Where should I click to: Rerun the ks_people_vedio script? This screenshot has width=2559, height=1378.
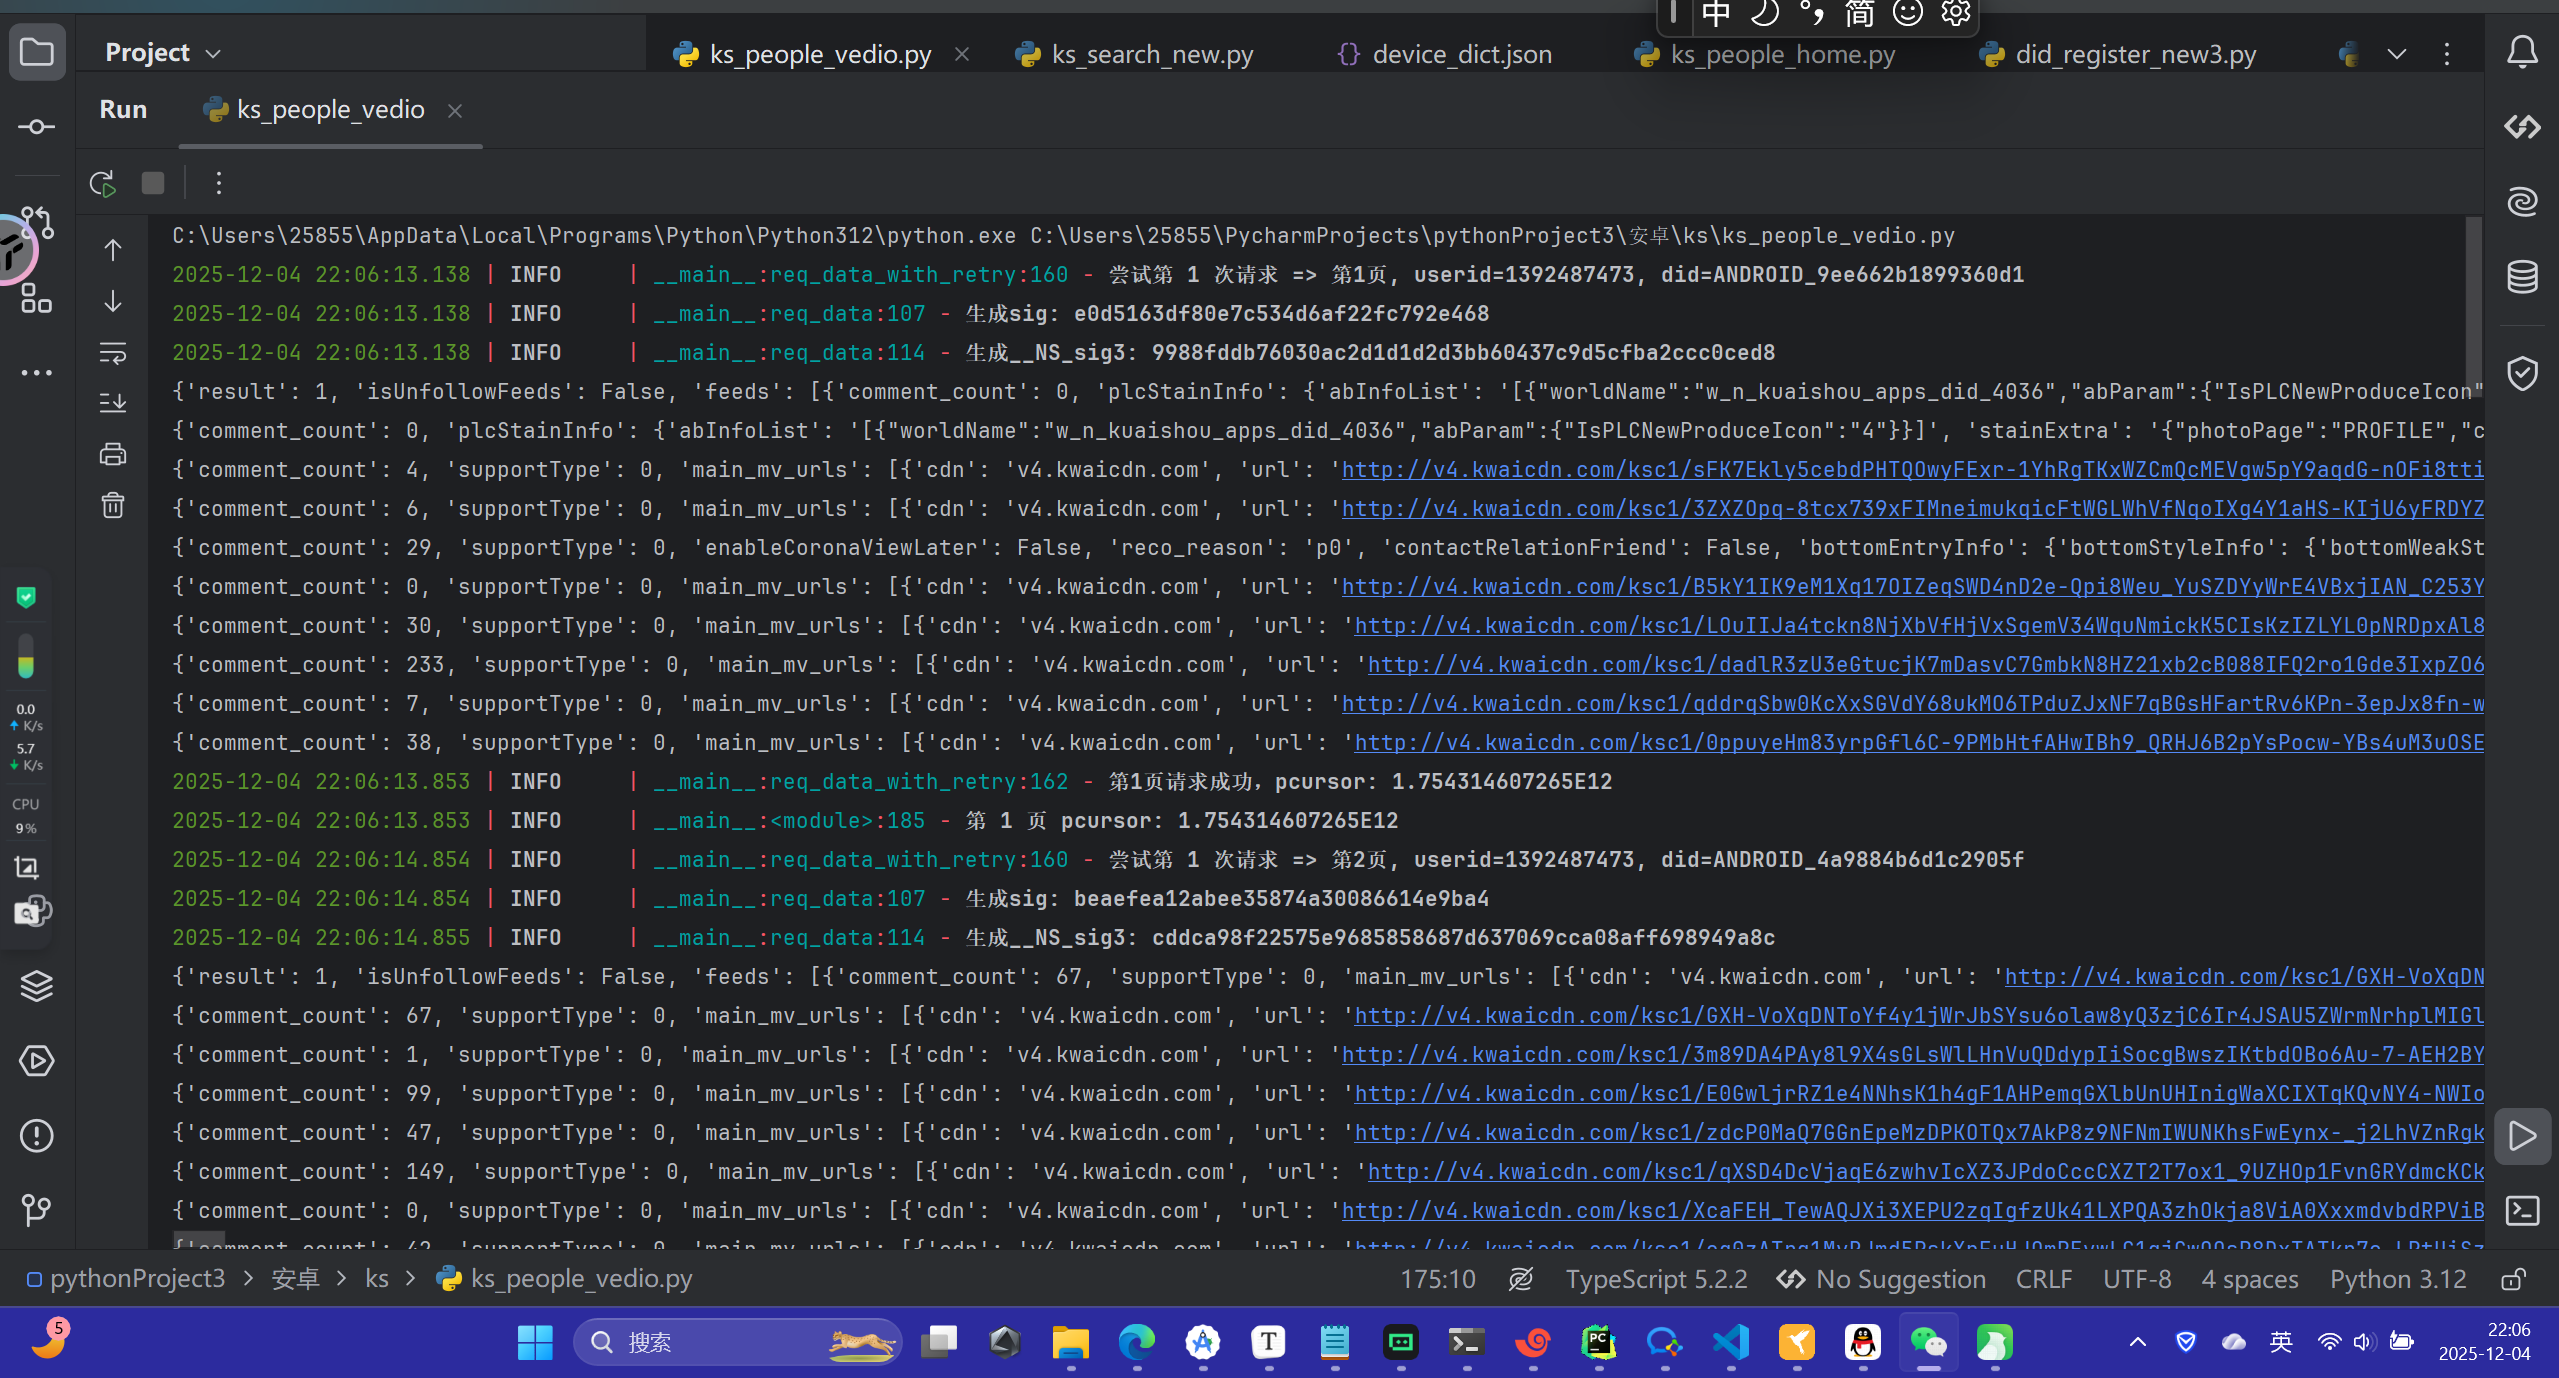click(102, 183)
